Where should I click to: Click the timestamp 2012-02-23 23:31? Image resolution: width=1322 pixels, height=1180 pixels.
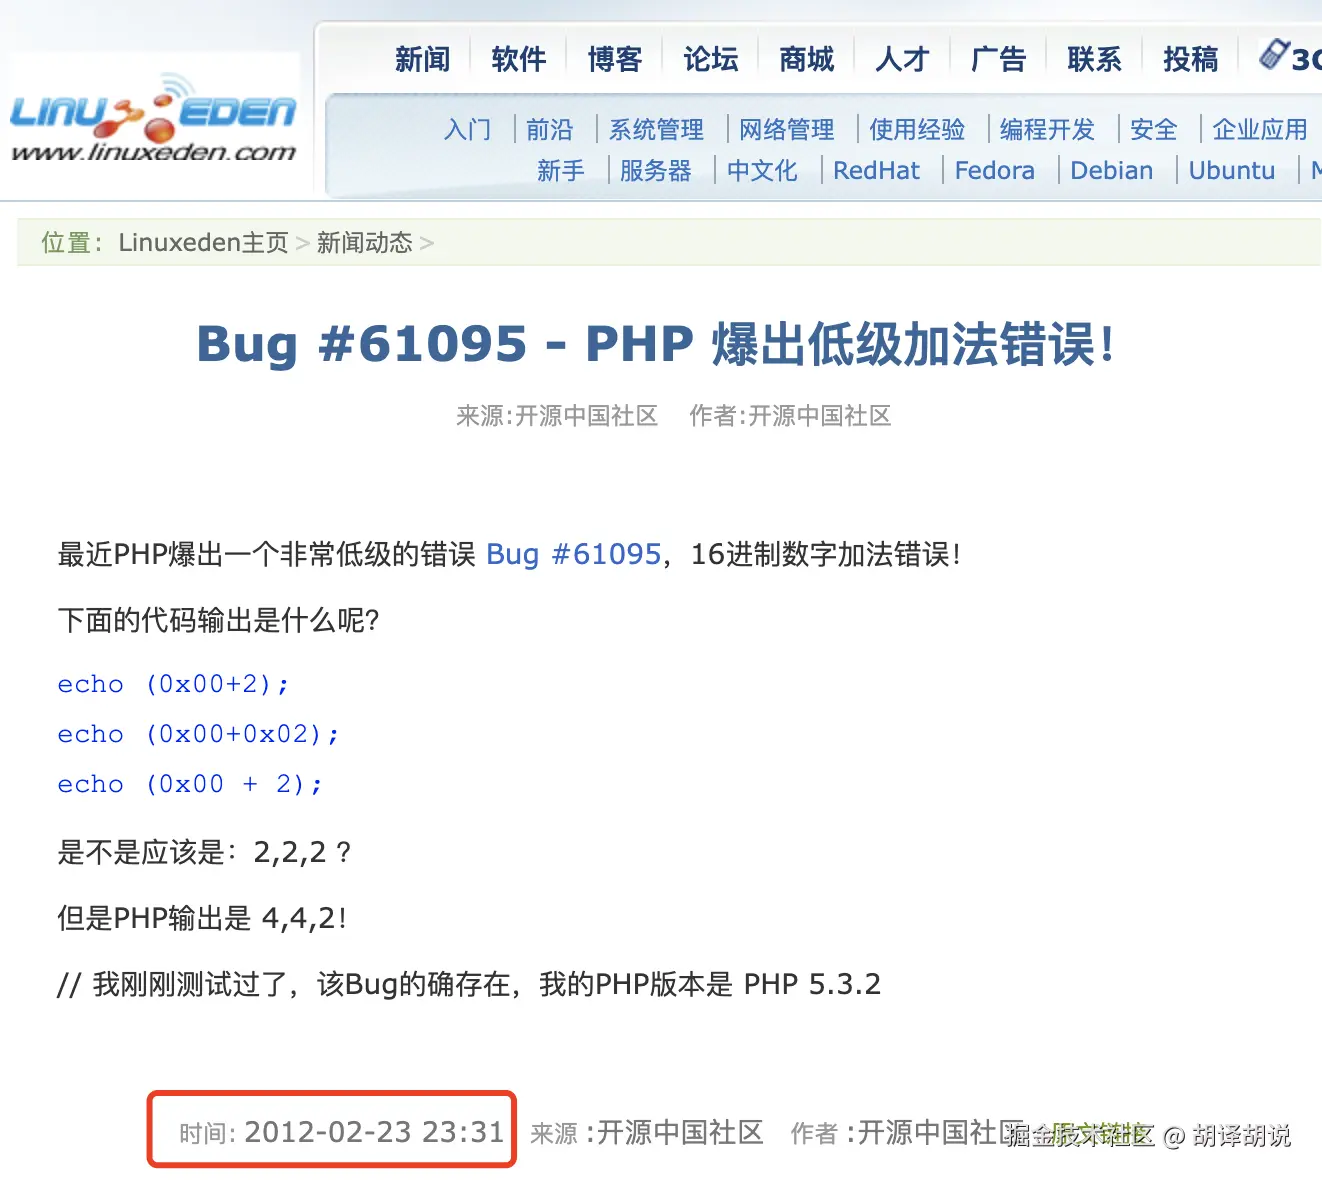coord(374,1132)
